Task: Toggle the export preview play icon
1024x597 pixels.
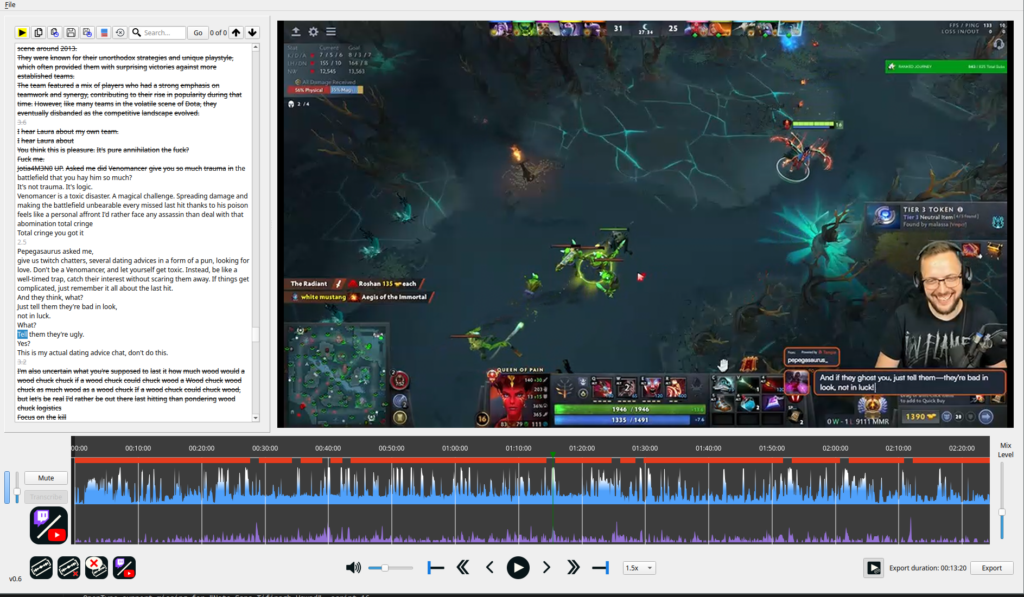Action: pyautogui.click(x=873, y=568)
